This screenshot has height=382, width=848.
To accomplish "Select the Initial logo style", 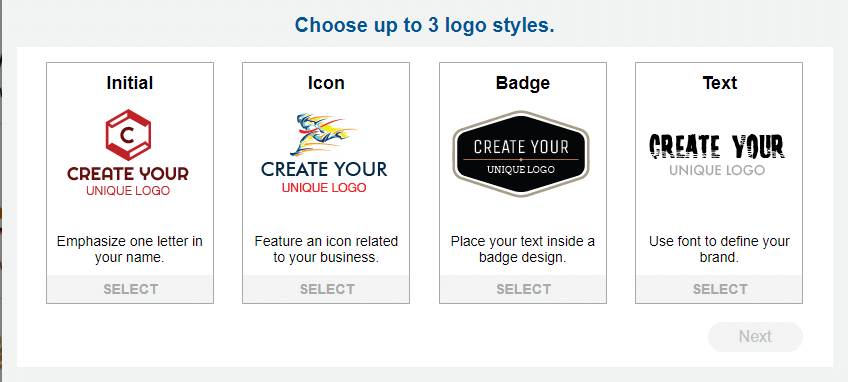I will pyautogui.click(x=130, y=289).
